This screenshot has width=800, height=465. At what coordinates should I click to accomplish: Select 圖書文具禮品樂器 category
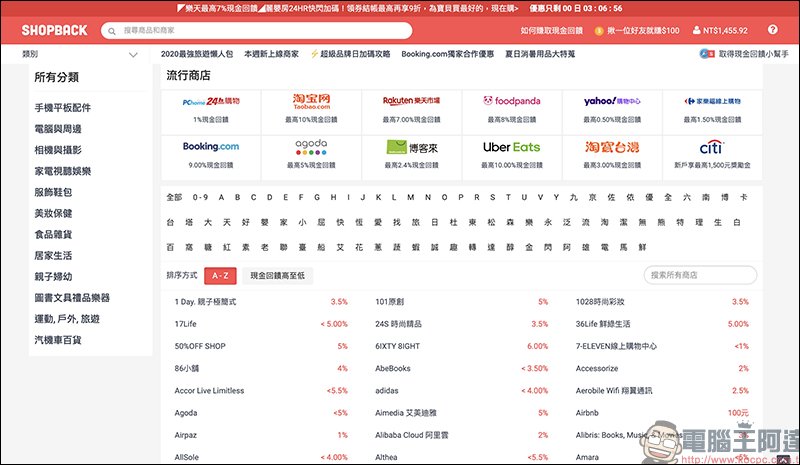tap(72, 298)
